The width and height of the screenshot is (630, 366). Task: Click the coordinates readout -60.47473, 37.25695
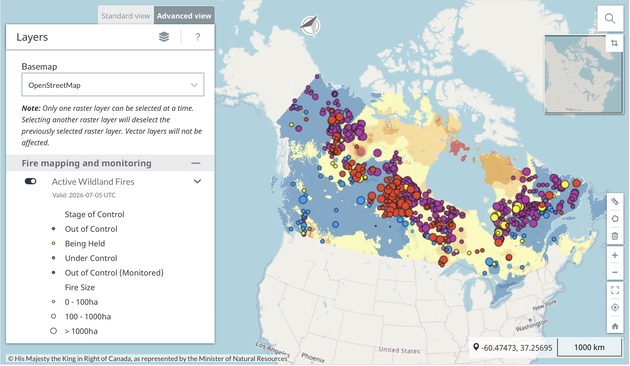point(516,348)
